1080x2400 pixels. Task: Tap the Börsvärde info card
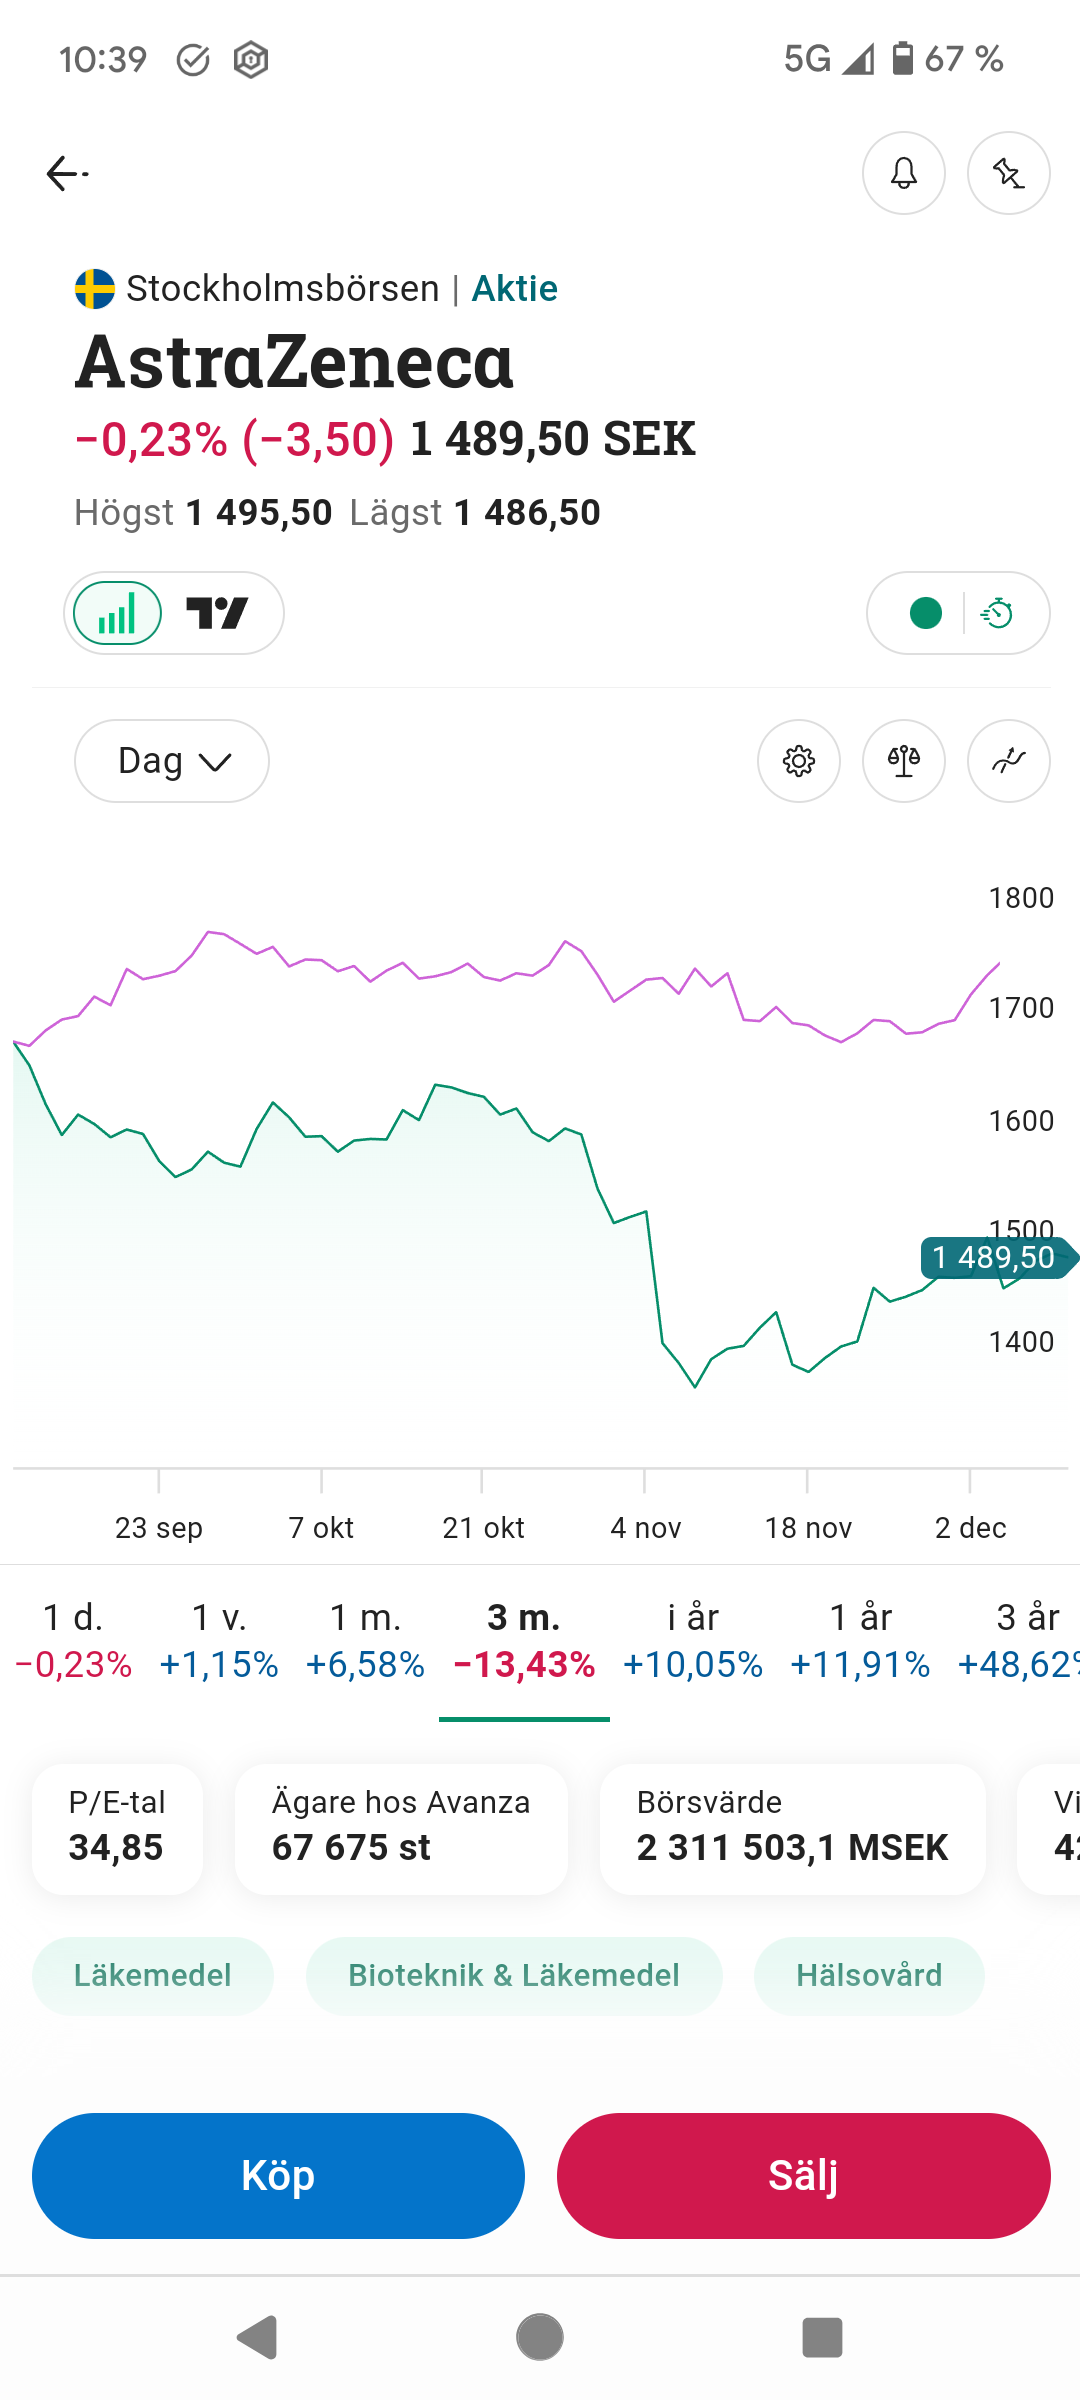pyautogui.click(x=792, y=1828)
